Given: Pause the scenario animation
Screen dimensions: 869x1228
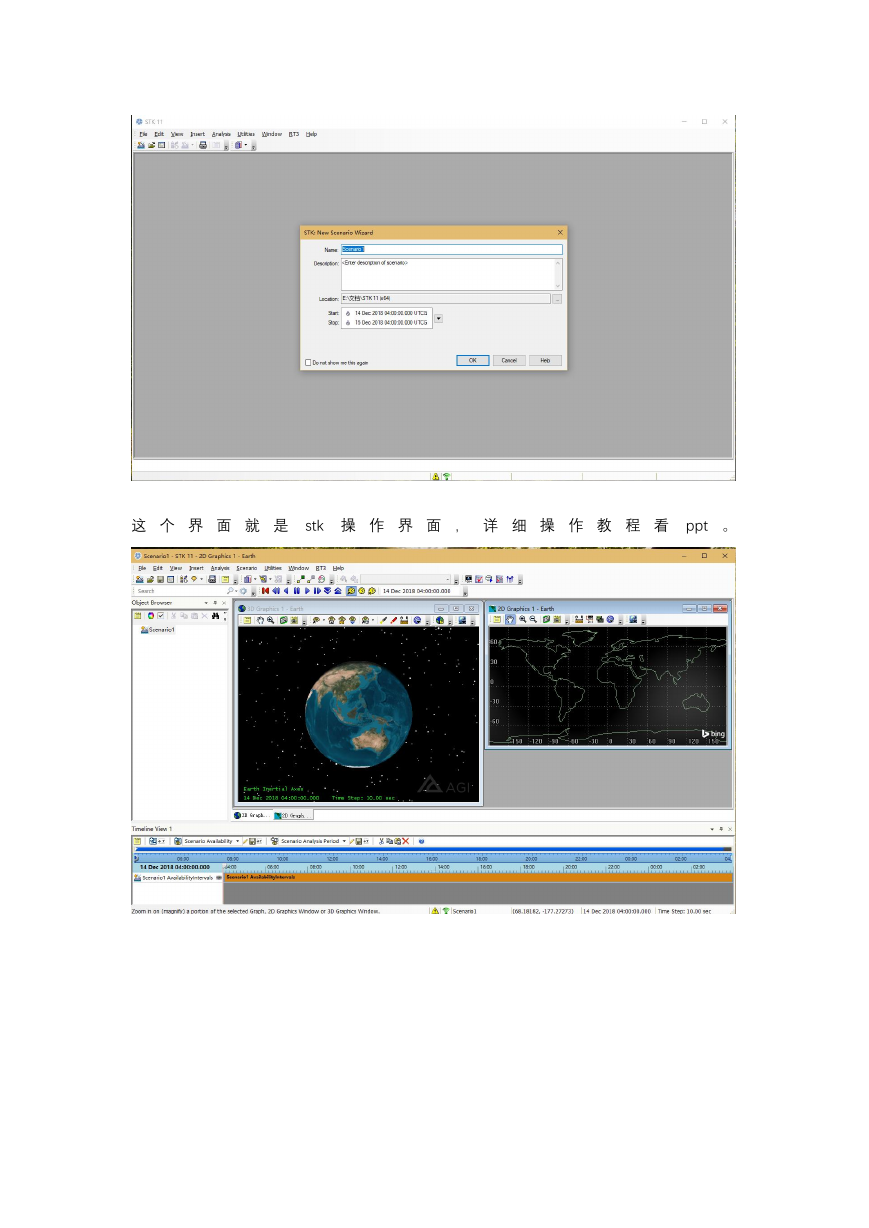Looking at the screenshot, I should pos(297,591).
